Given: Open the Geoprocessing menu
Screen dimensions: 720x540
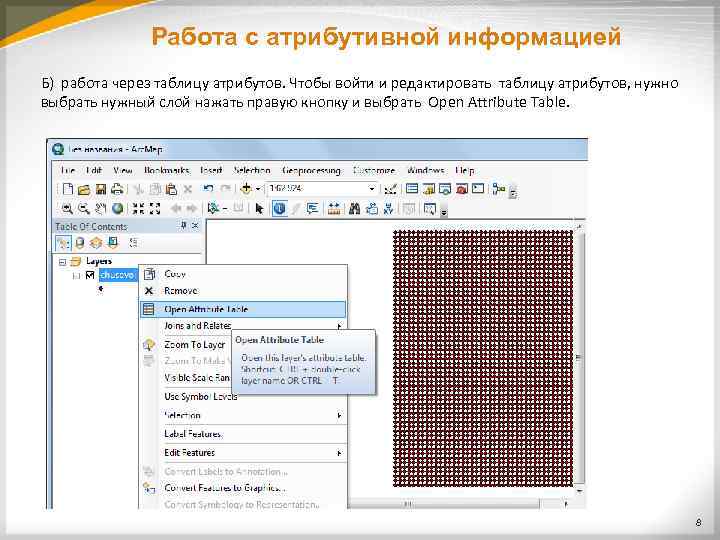Looking at the screenshot, I should (311, 170).
